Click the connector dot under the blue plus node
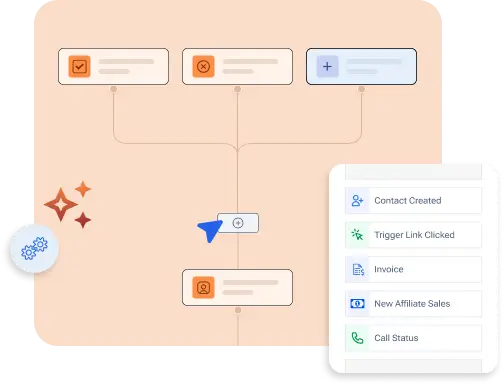 [361, 89]
